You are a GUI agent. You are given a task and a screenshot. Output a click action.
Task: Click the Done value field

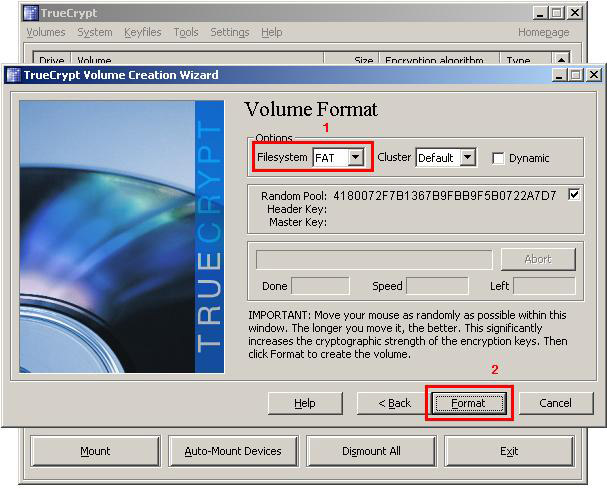pyautogui.click(x=321, y=286)
